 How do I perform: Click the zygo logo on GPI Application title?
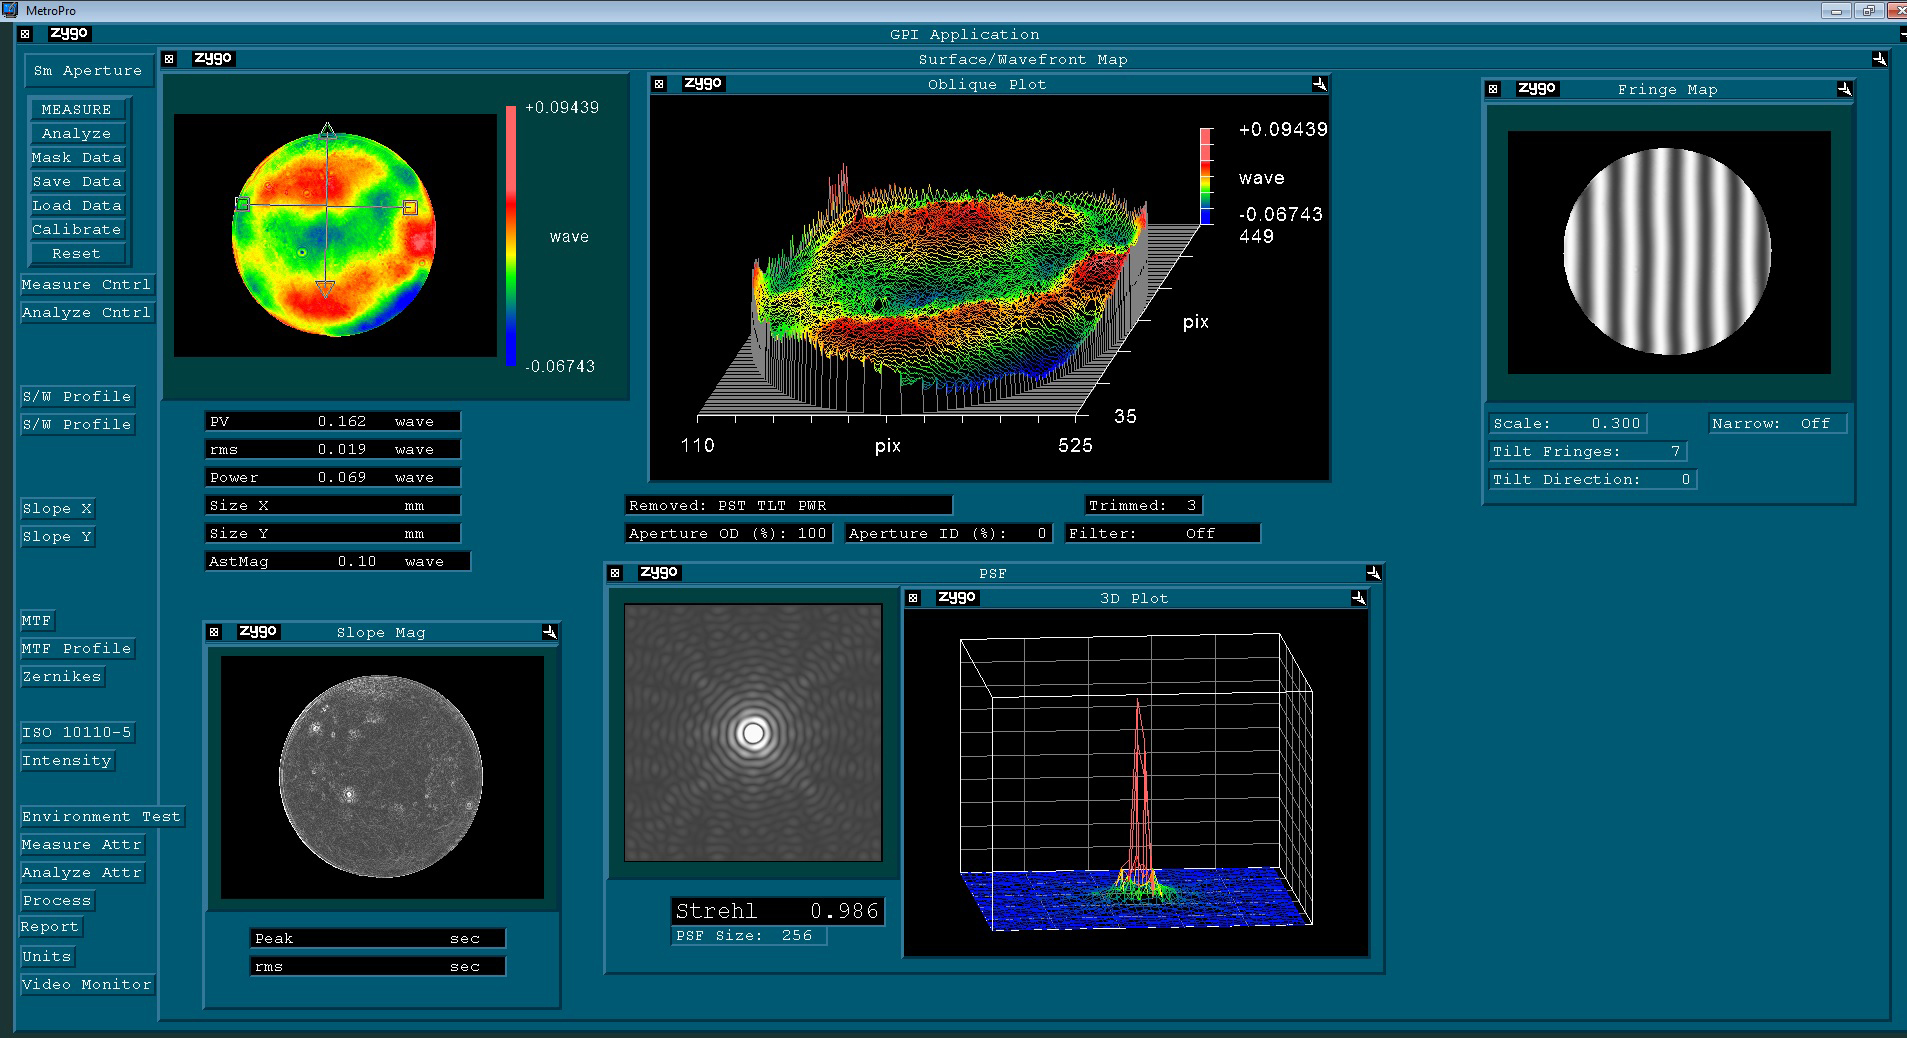tap(69, 33)
